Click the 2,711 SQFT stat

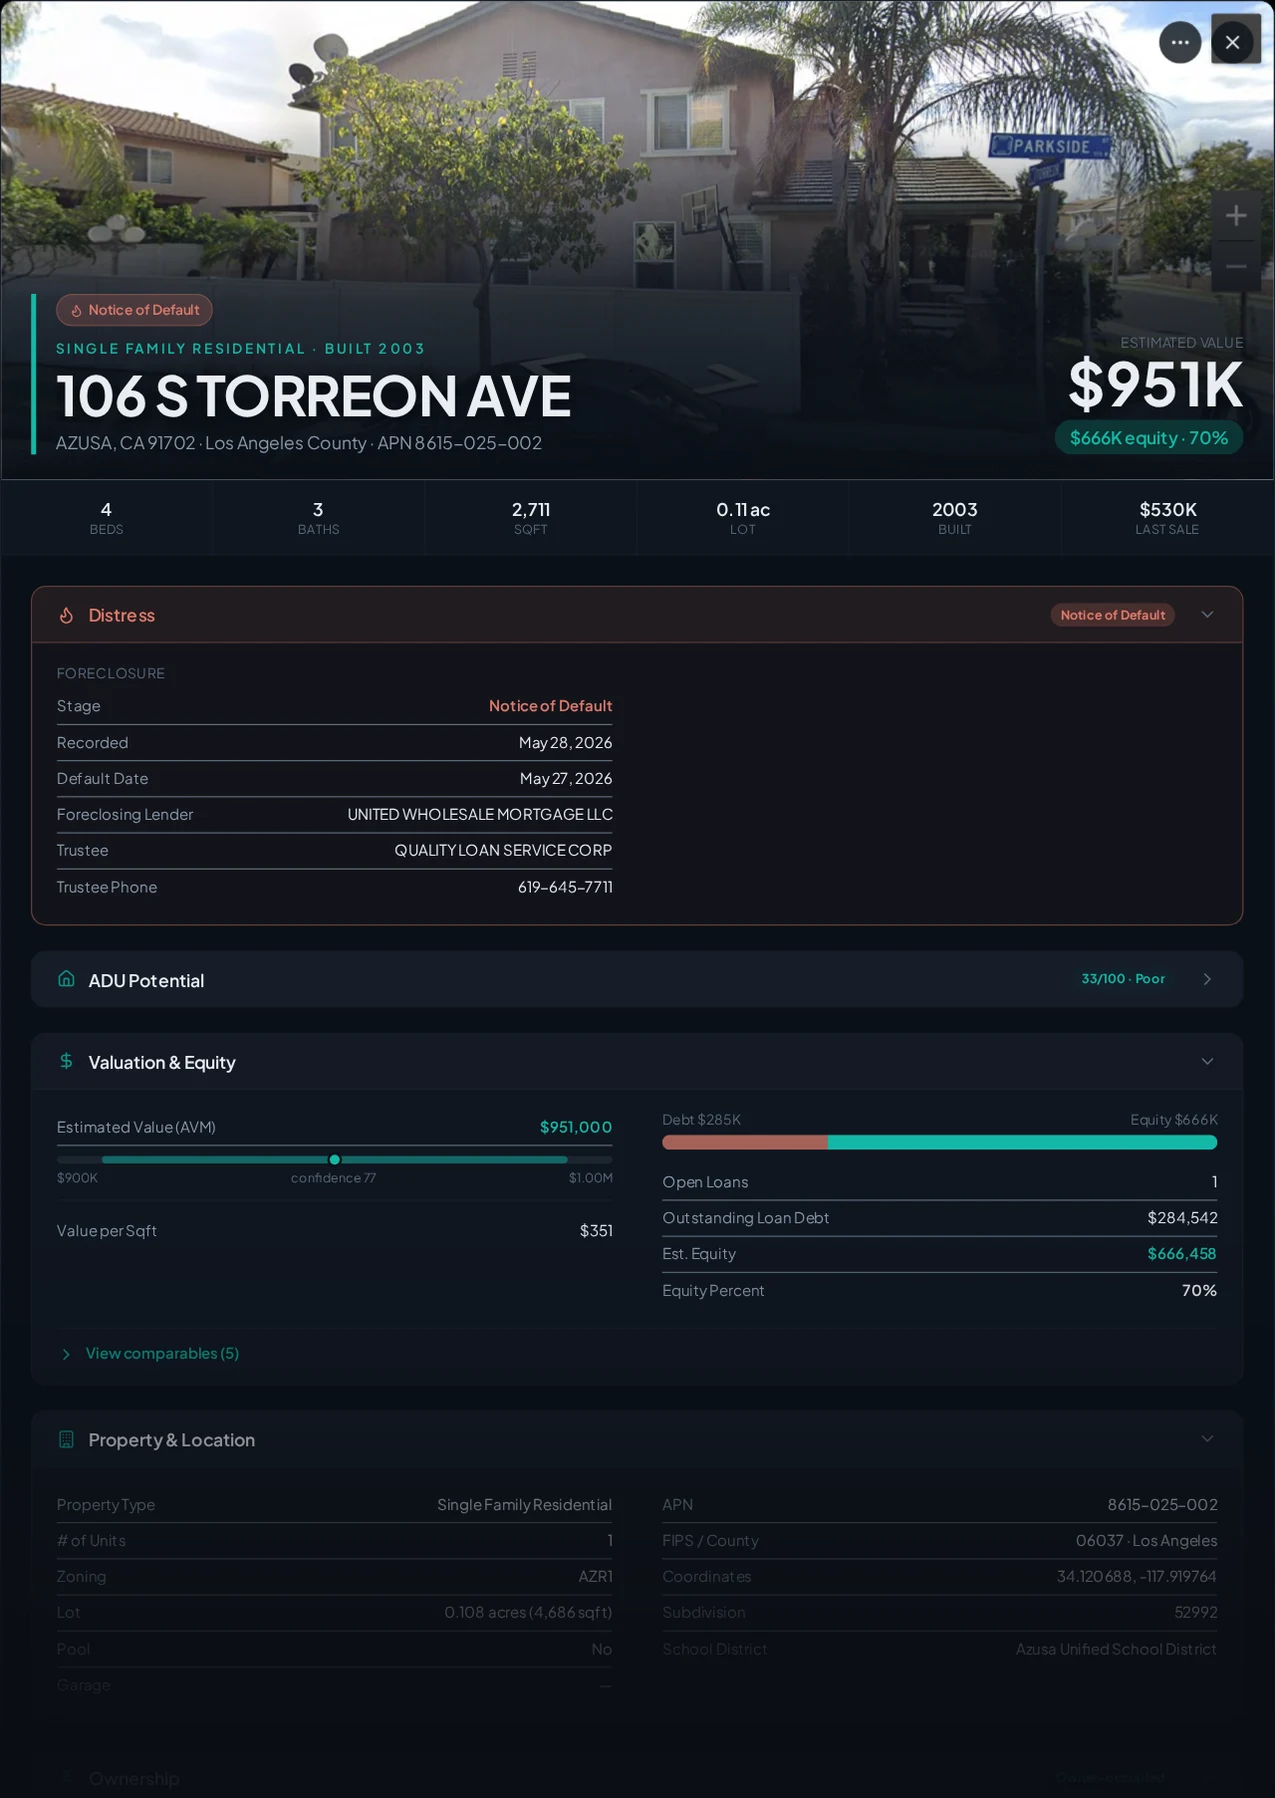tap(531, 517)
